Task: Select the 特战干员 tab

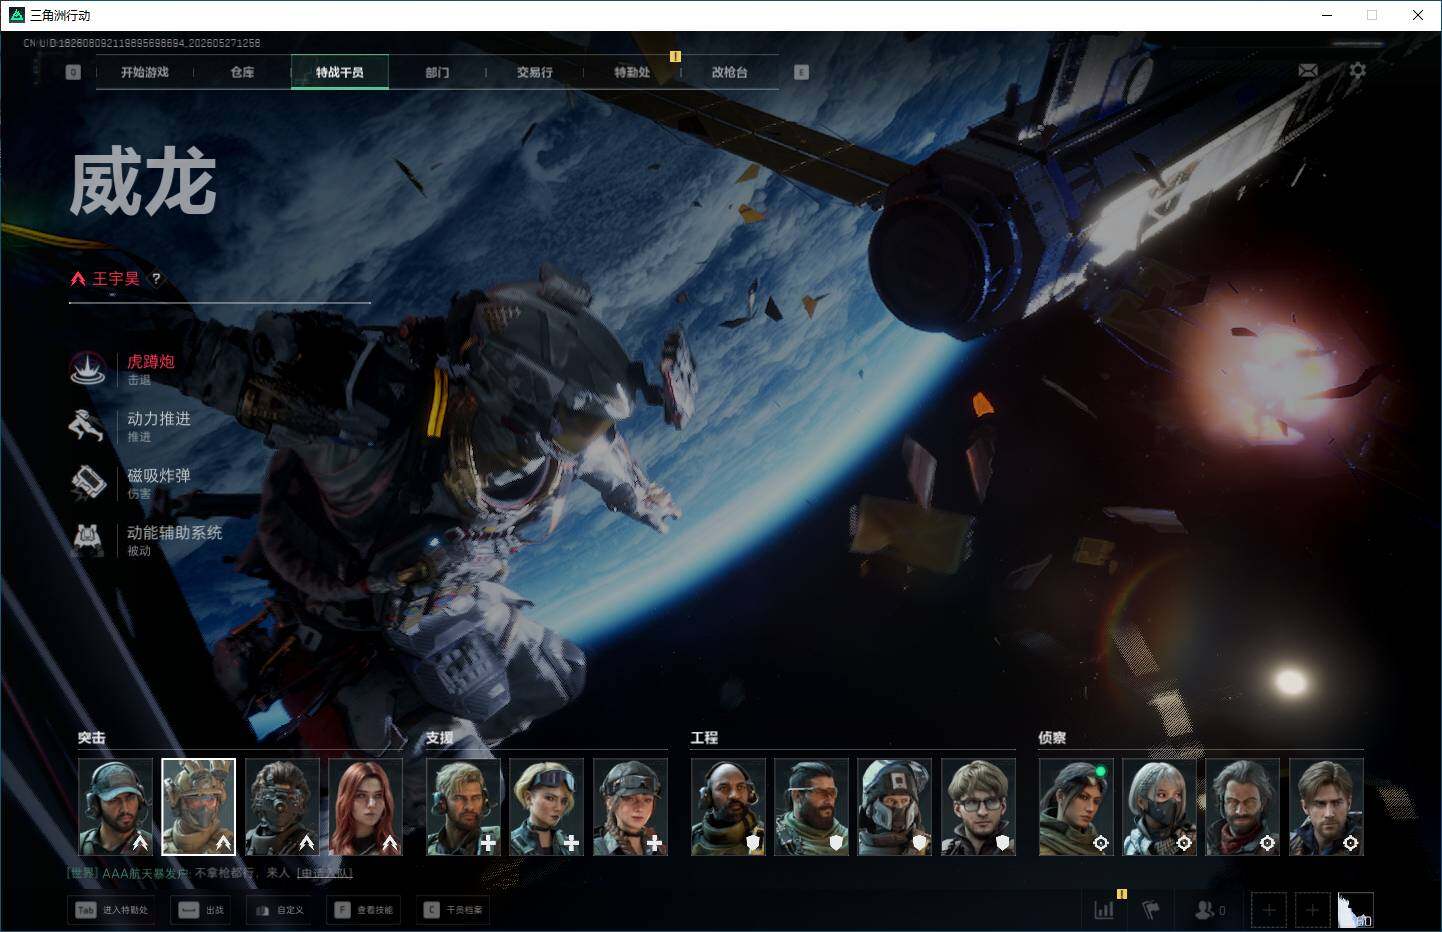Action: click(340, 72)
